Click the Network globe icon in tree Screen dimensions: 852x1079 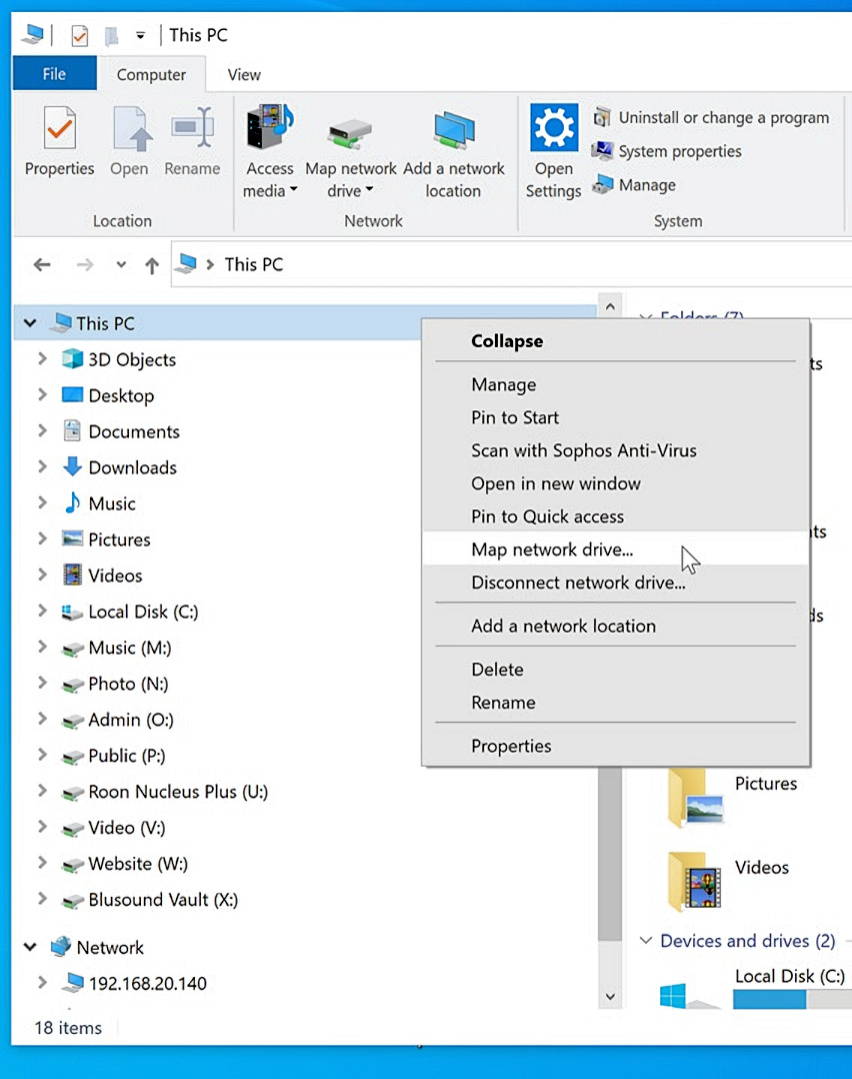point(61,947)
